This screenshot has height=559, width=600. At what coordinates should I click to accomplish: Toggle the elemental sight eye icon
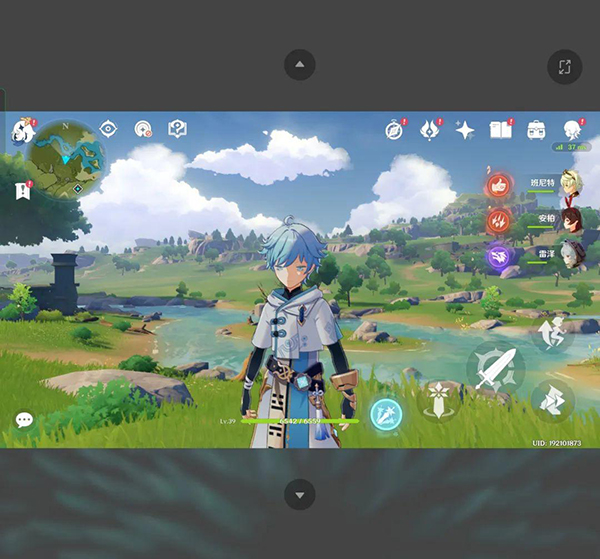coord(109,129)
